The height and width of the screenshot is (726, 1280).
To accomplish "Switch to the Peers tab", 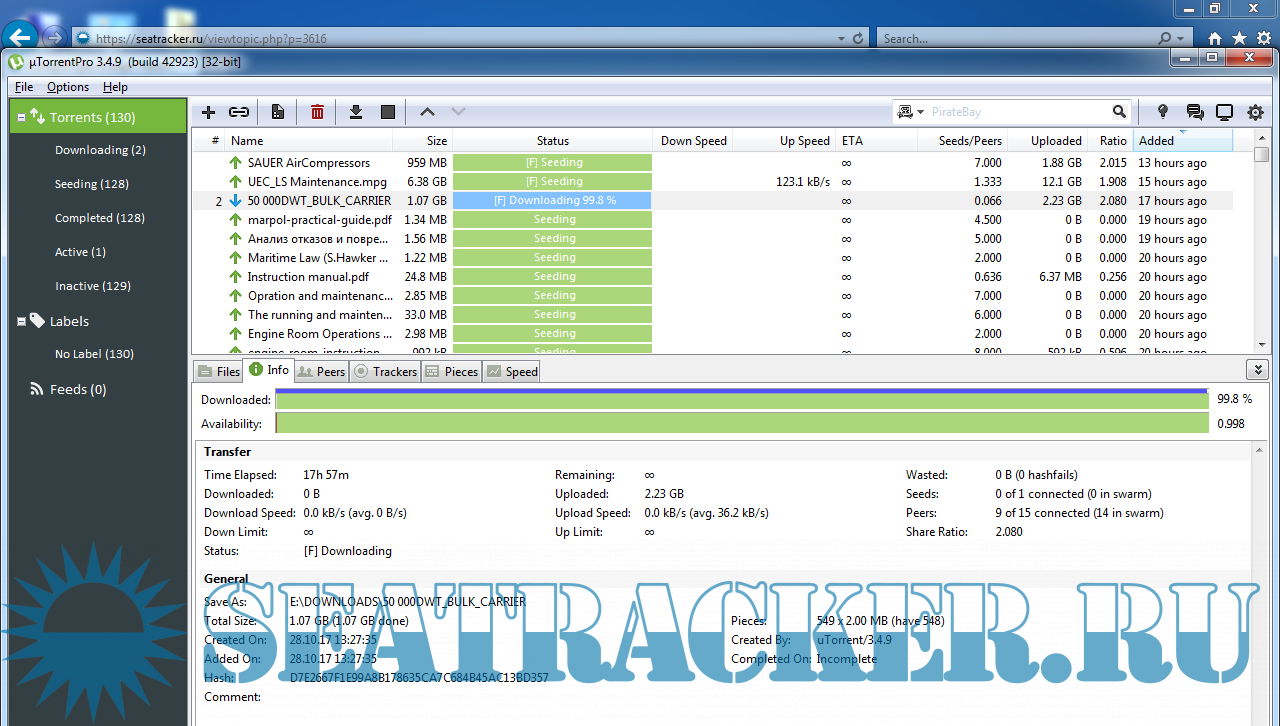I will (321, 371).
